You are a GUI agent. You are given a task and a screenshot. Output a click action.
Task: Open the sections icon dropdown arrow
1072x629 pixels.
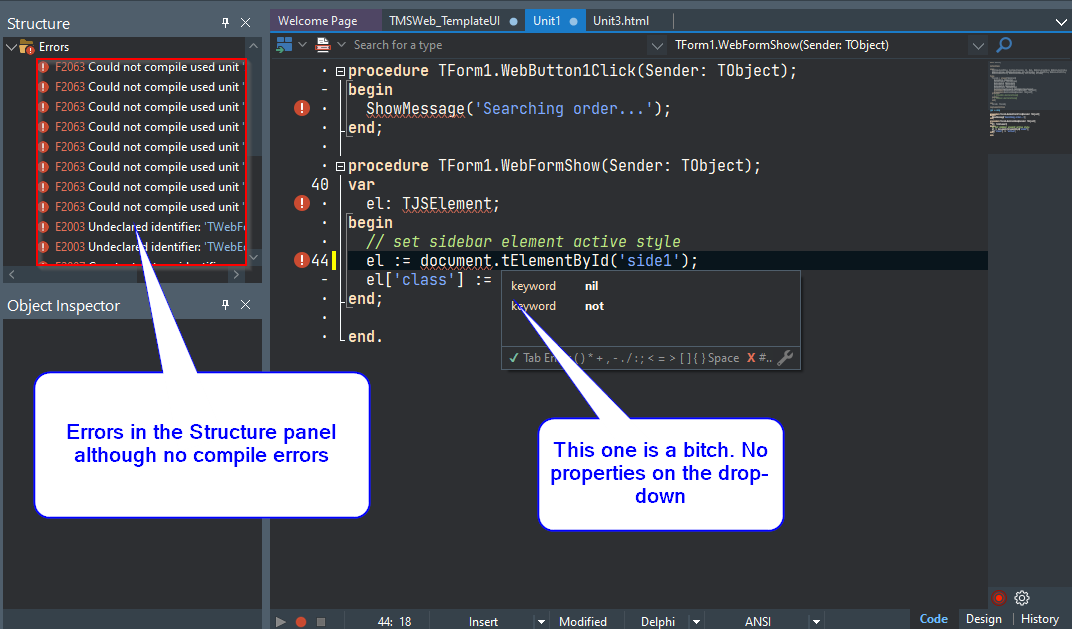(x=302, y=44)
